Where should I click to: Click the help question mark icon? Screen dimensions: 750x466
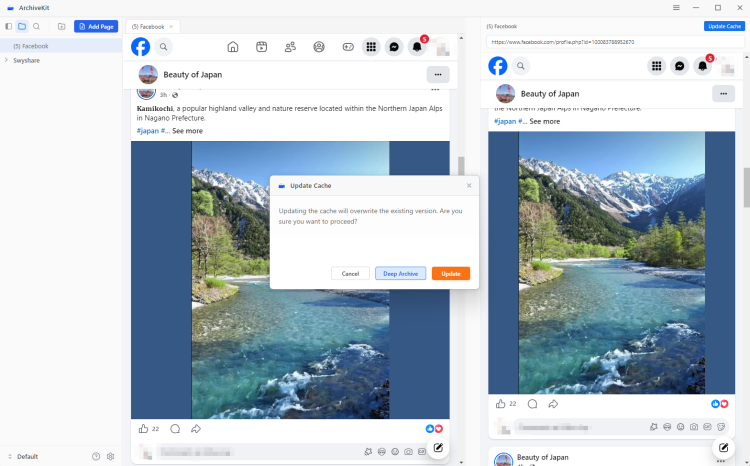[x=96, y=456]
